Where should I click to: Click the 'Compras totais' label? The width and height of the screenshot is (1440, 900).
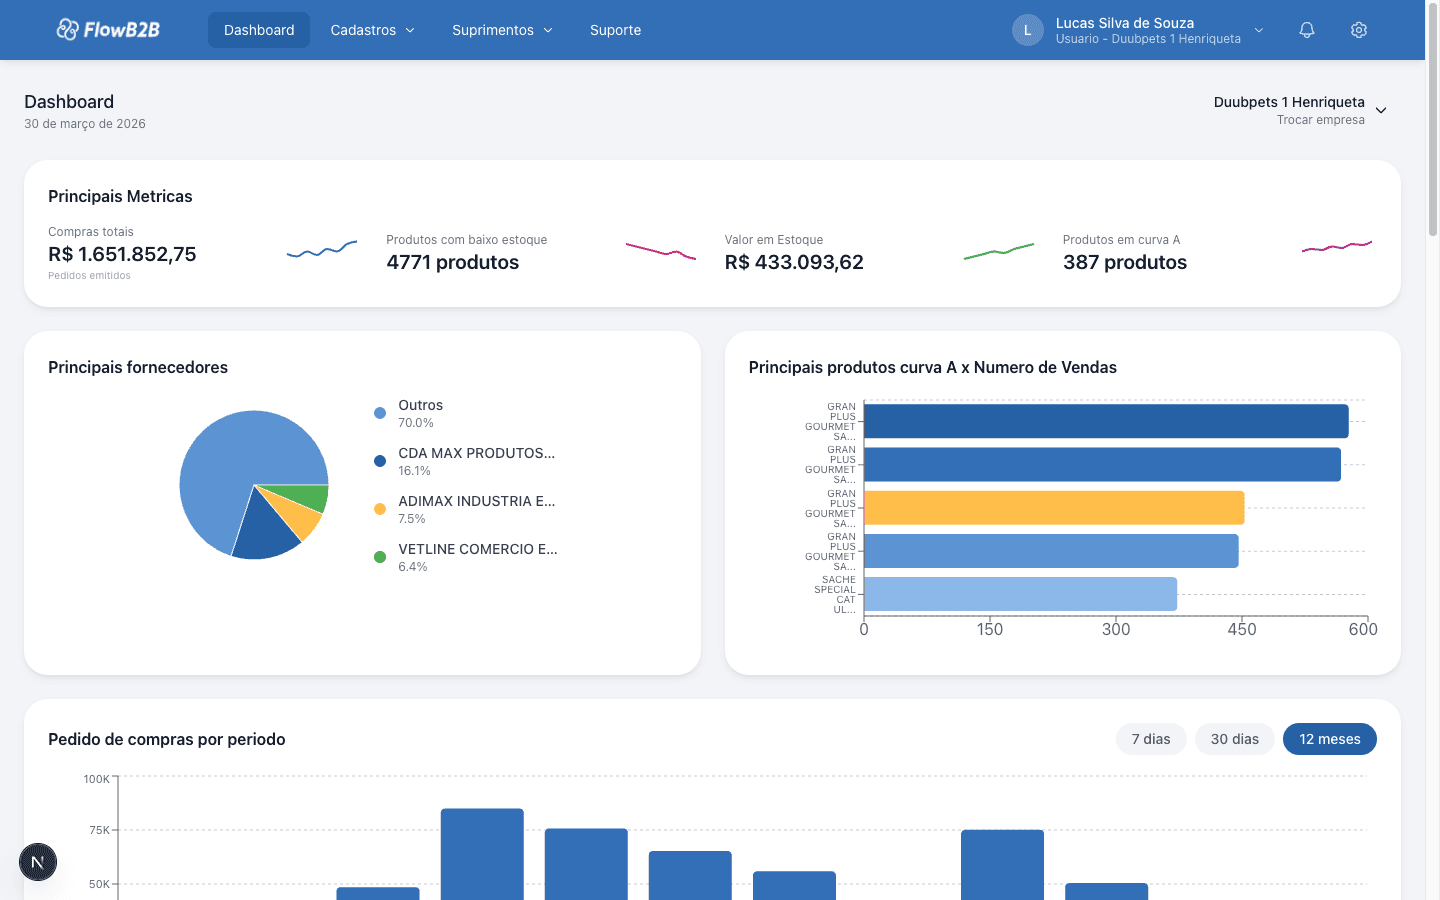pyautogui.click(x=91, y=232)
